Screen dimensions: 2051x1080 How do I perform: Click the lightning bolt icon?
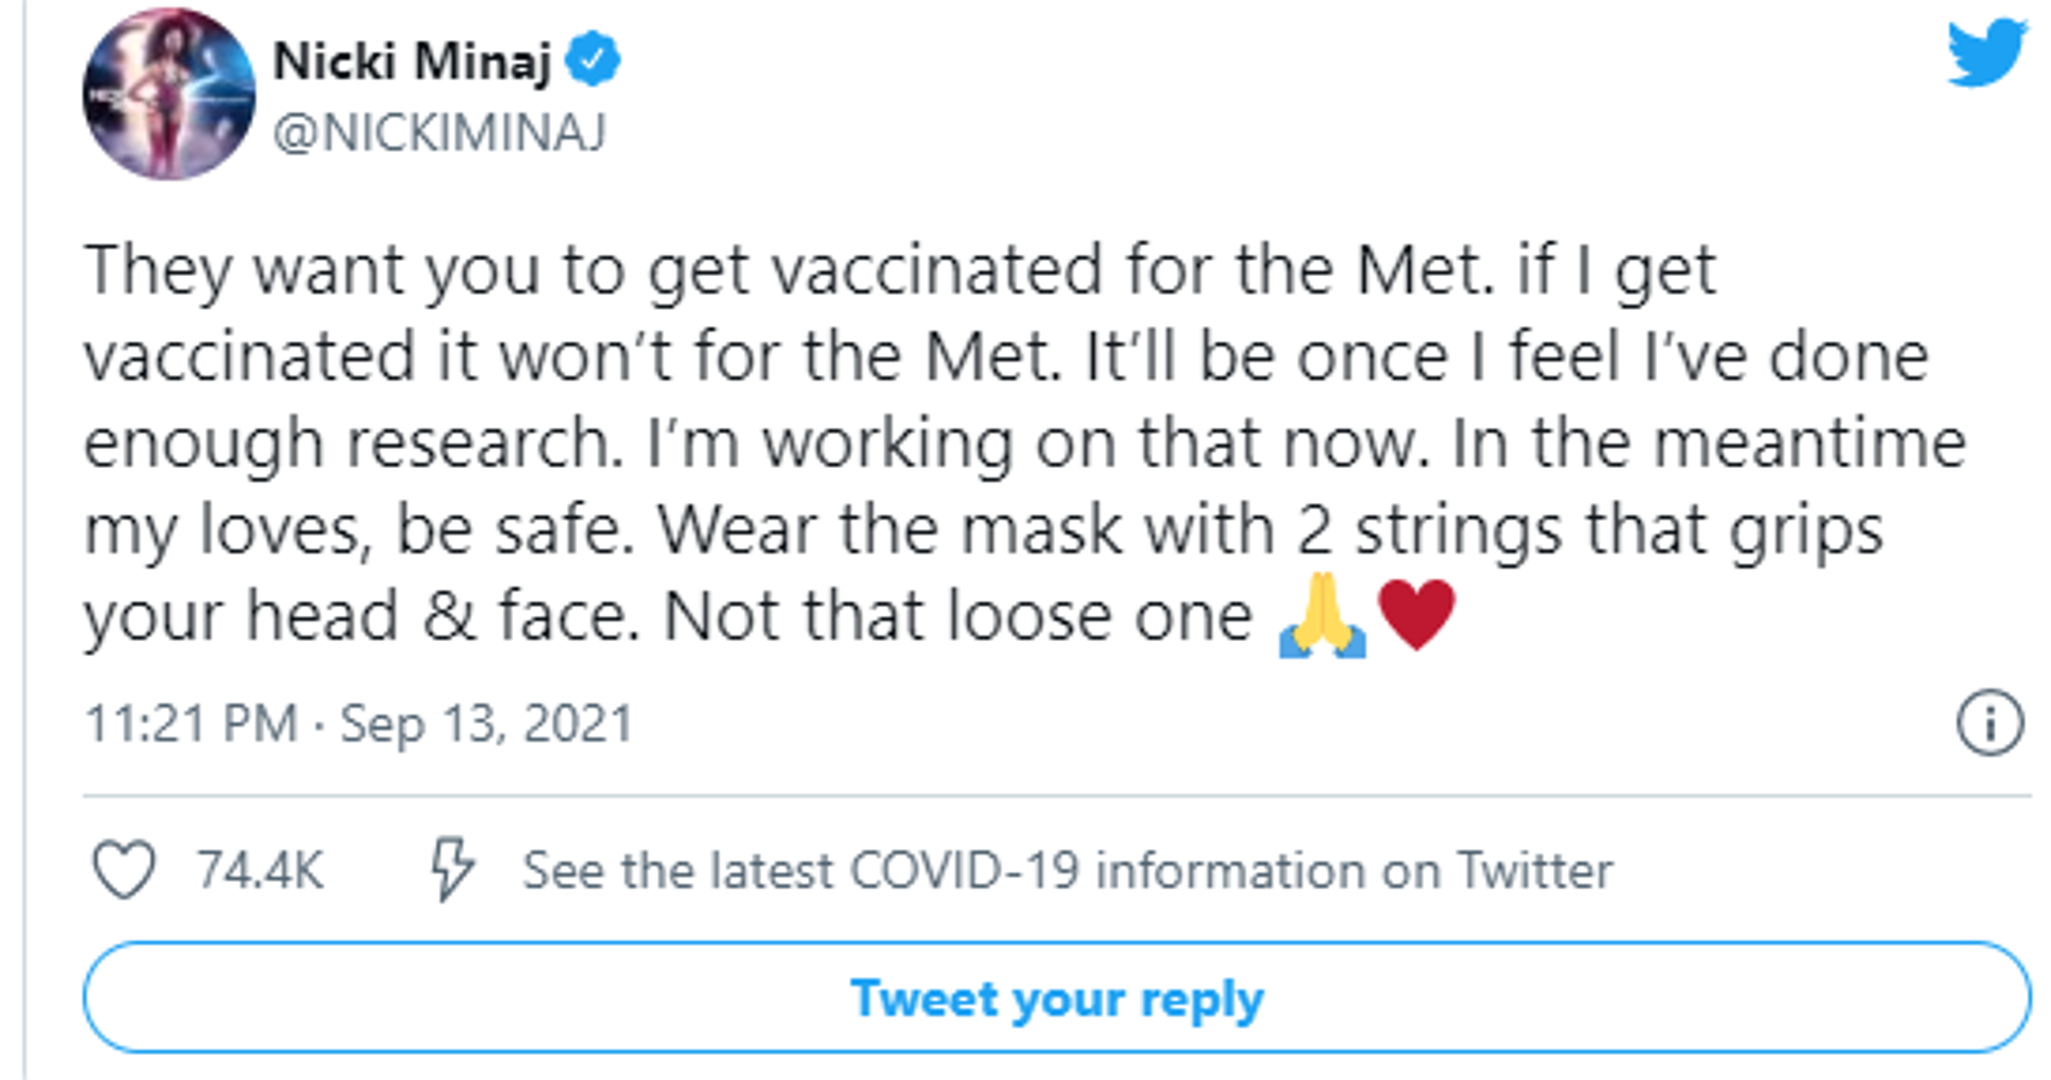click(x=452, y=868)
